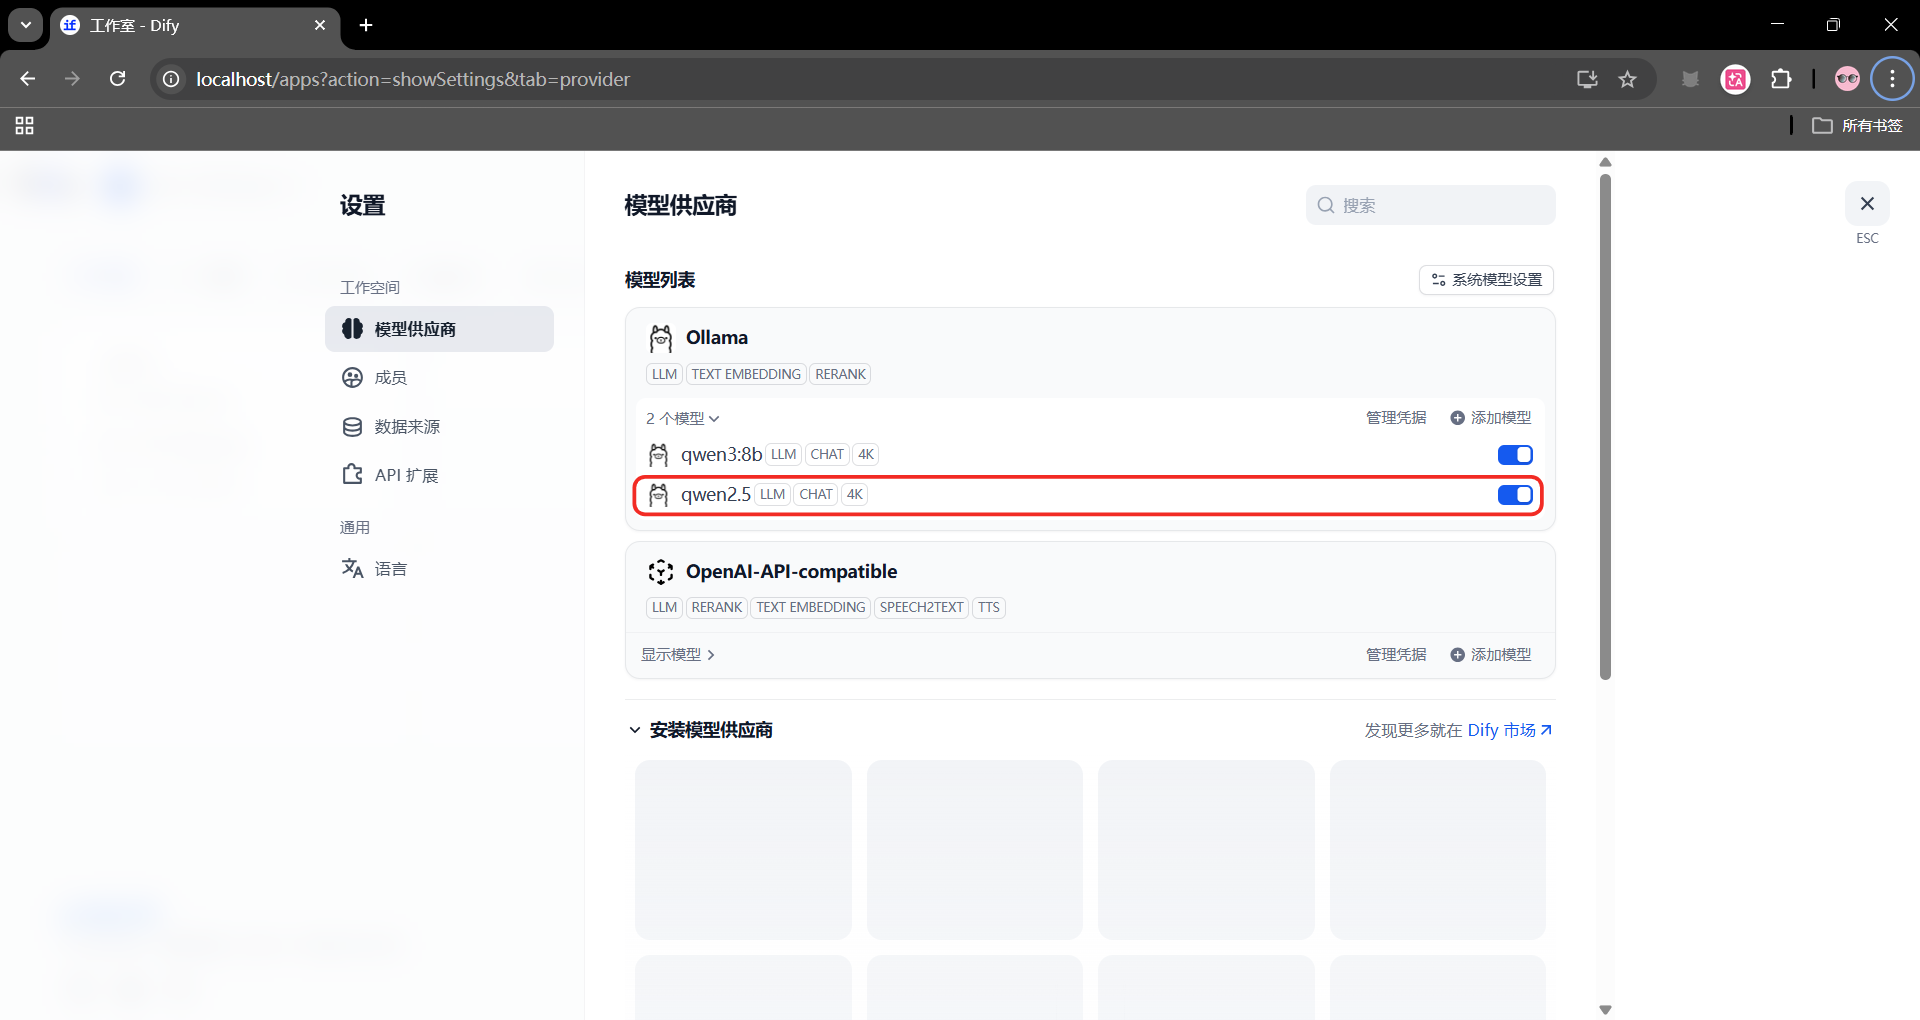Click the qwen3:8b model name
Viewport: 1920px width, 1020px height.
click(721, 455)
